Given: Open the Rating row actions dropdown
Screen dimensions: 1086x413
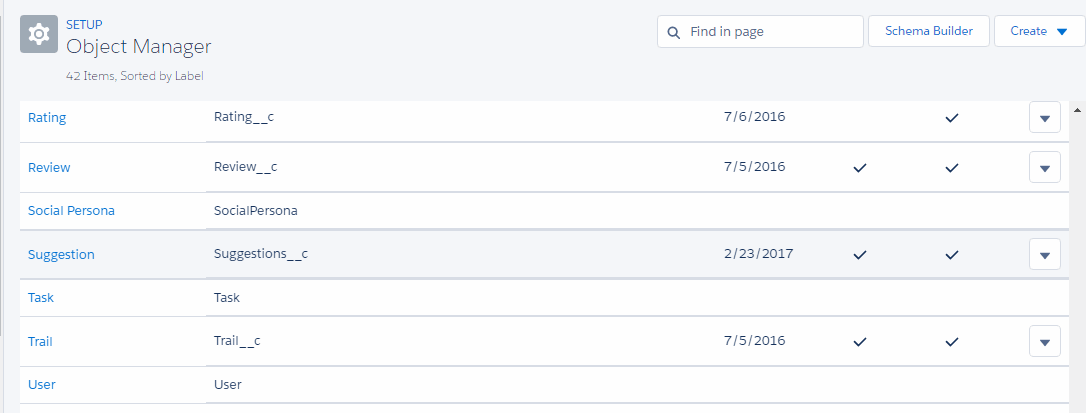Looking at the screenshot, I should 1044,118.
